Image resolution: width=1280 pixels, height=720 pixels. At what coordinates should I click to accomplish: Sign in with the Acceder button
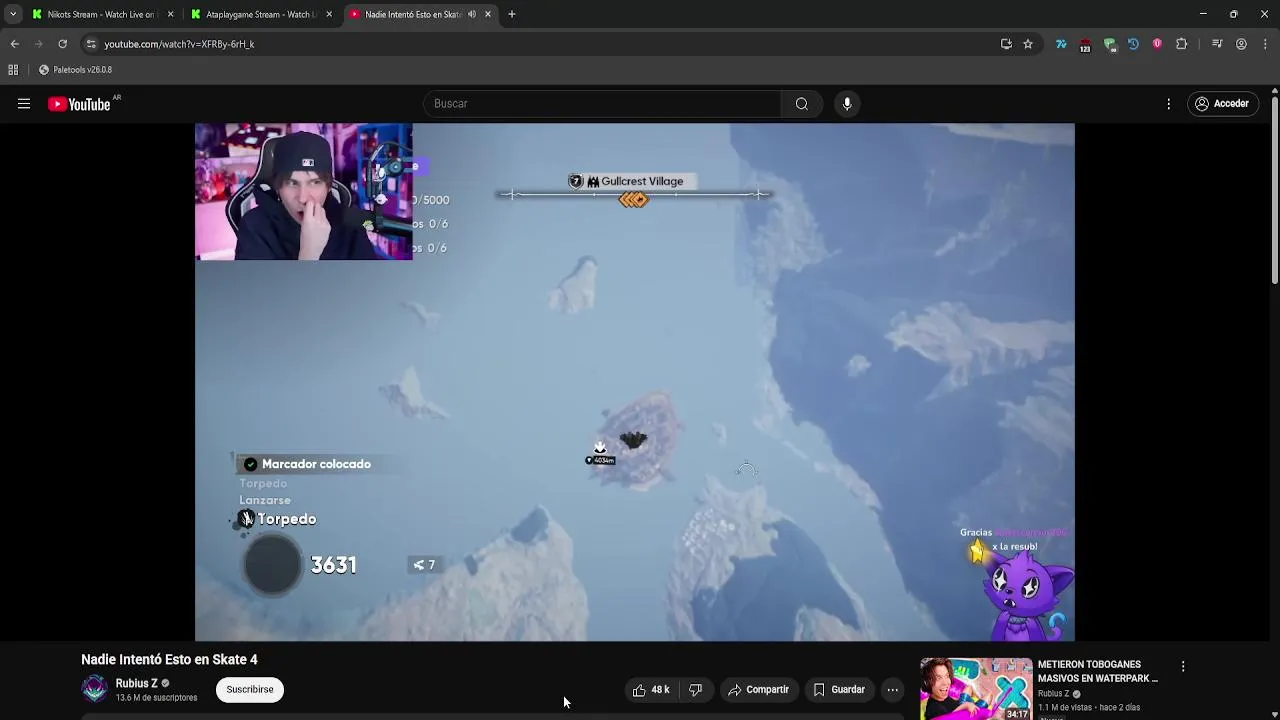point(1222,104)
